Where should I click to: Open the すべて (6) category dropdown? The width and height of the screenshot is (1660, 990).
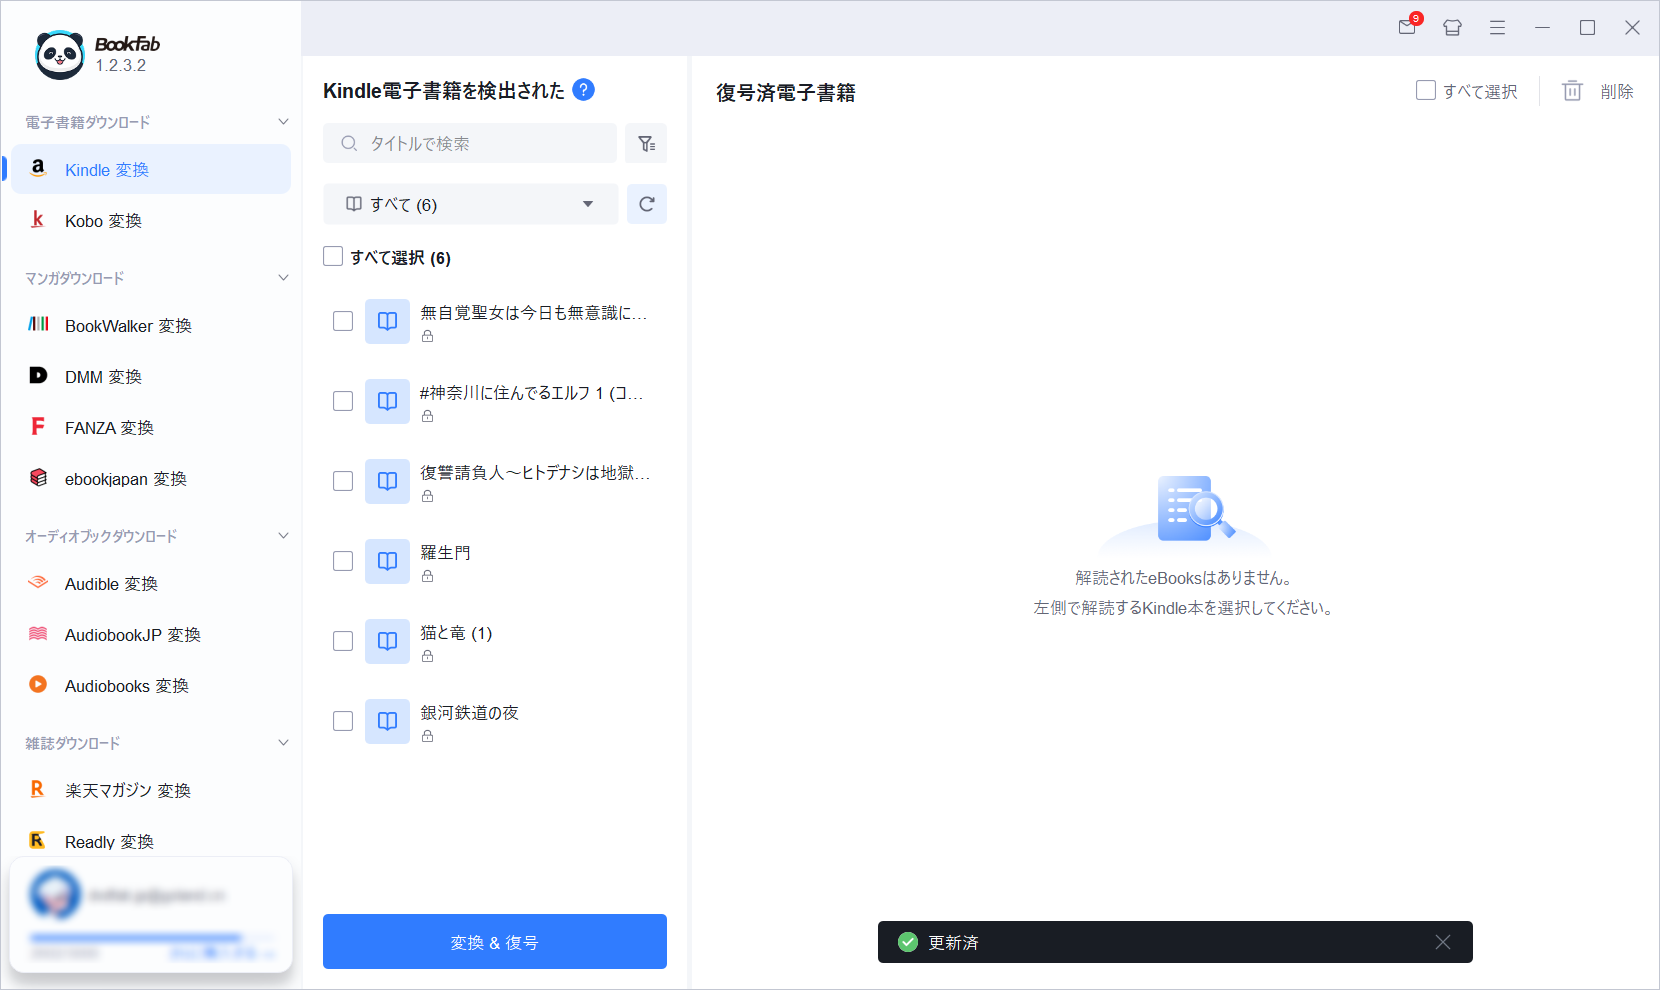tap(470, 204)
